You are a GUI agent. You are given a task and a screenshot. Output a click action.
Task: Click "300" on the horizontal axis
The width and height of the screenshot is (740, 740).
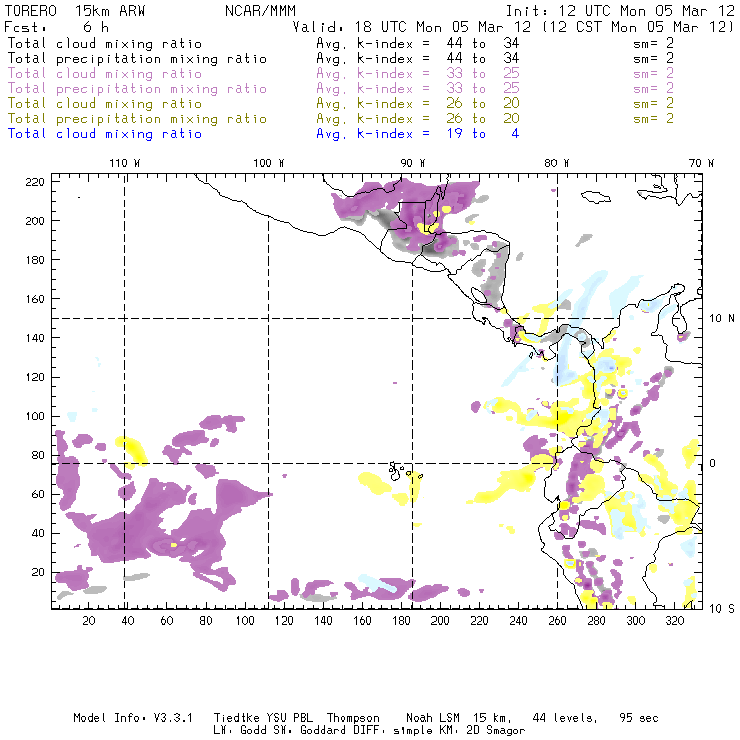click(635, 621)
